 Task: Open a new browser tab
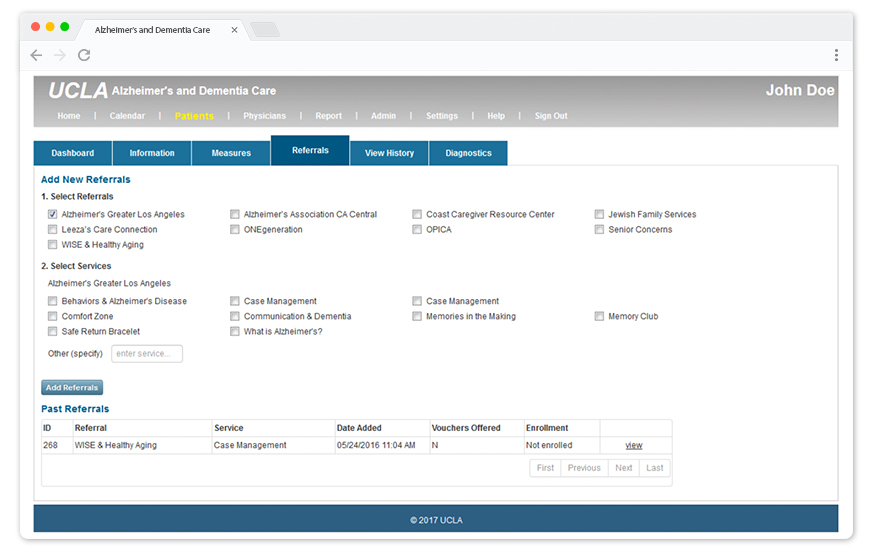265,29
